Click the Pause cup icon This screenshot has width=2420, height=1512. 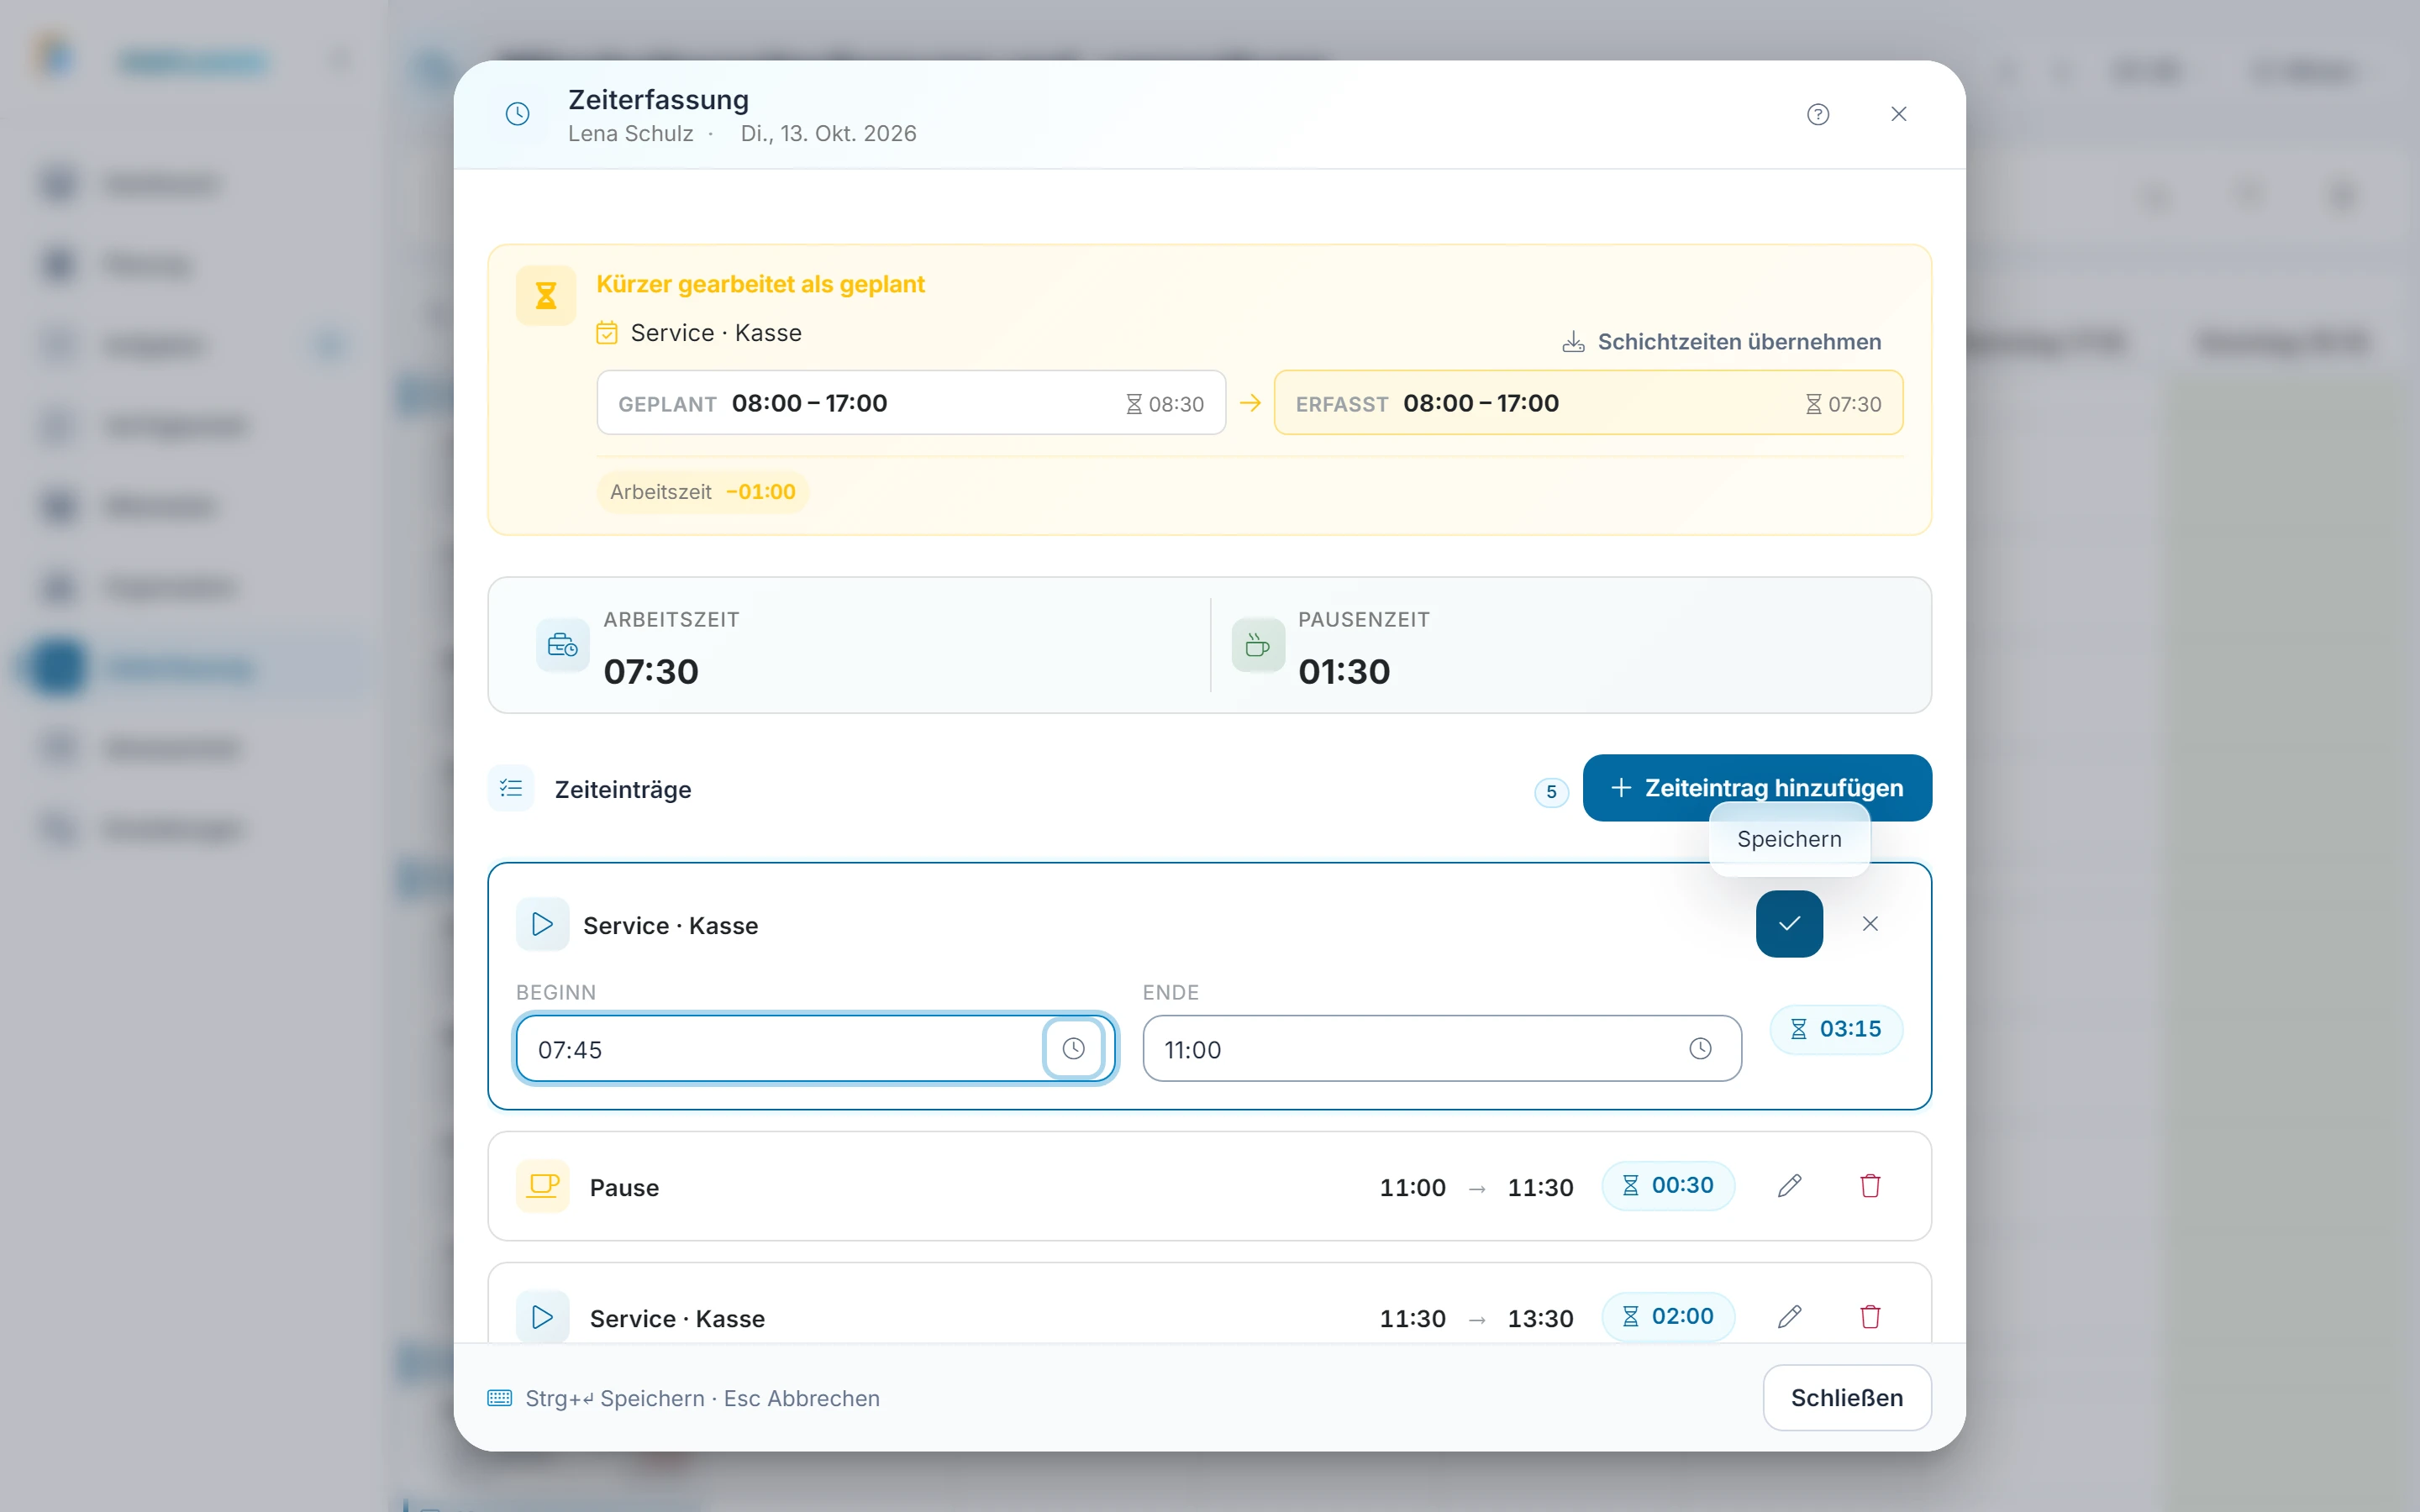coord(543,1186)
